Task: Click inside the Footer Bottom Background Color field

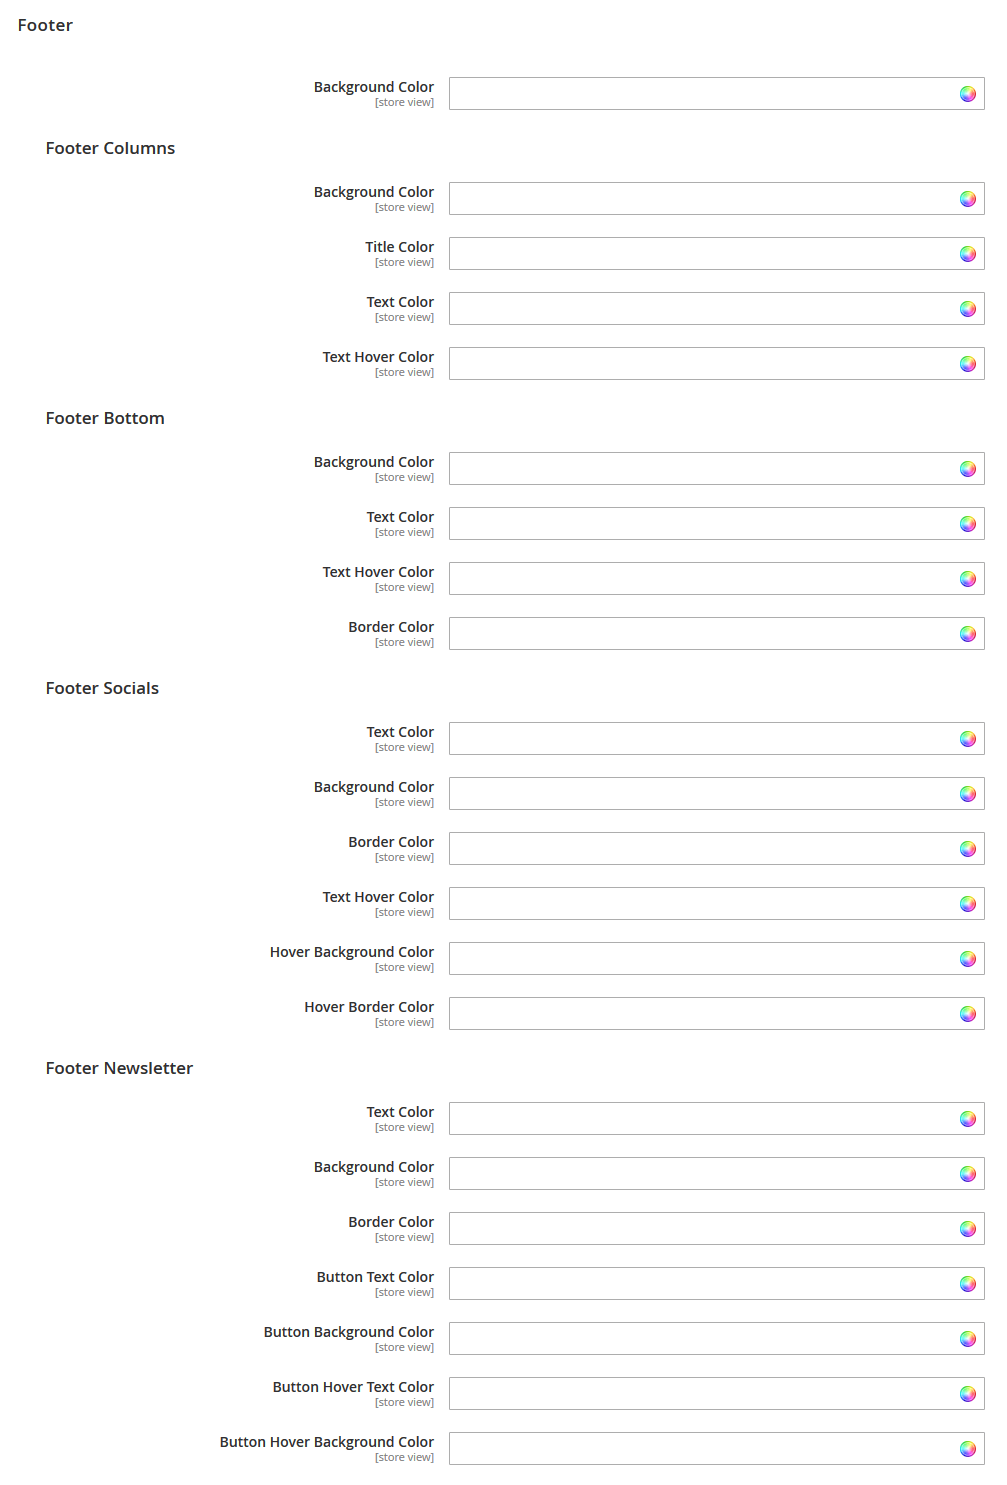Action: pyautogui.click(x=700, y=468)
